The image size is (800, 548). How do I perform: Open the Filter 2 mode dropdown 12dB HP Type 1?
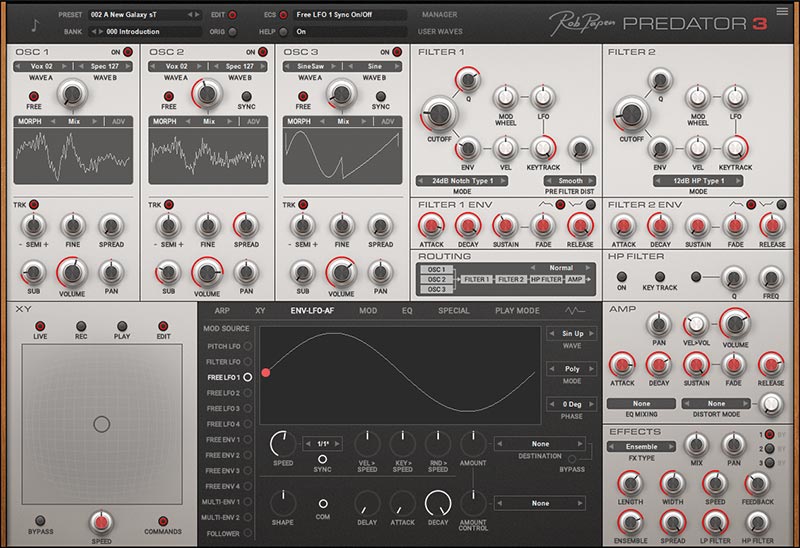[698, 181]
